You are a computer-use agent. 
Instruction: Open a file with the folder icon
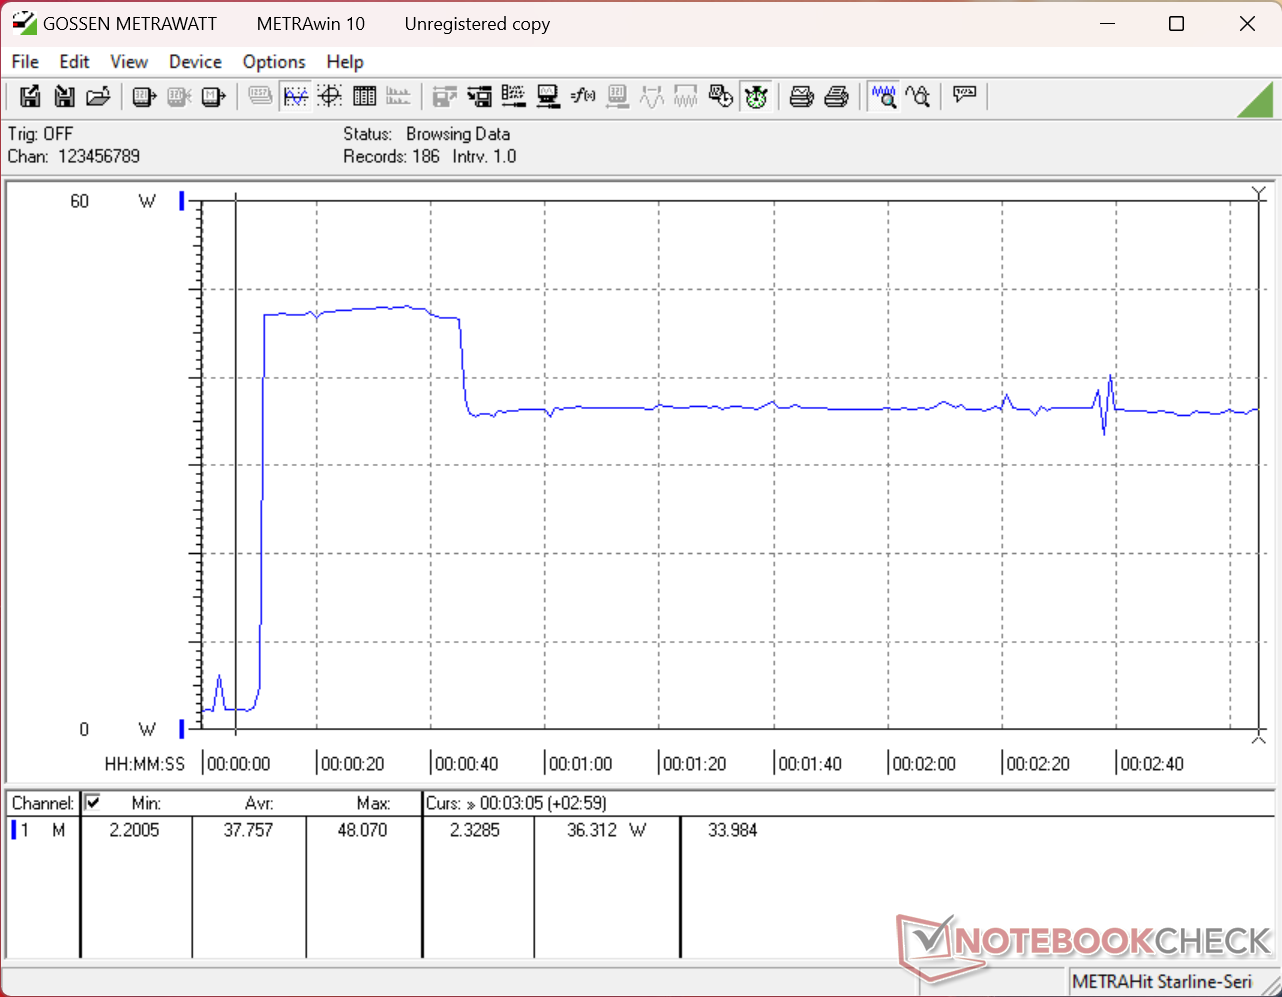click(x=98, y=96)
